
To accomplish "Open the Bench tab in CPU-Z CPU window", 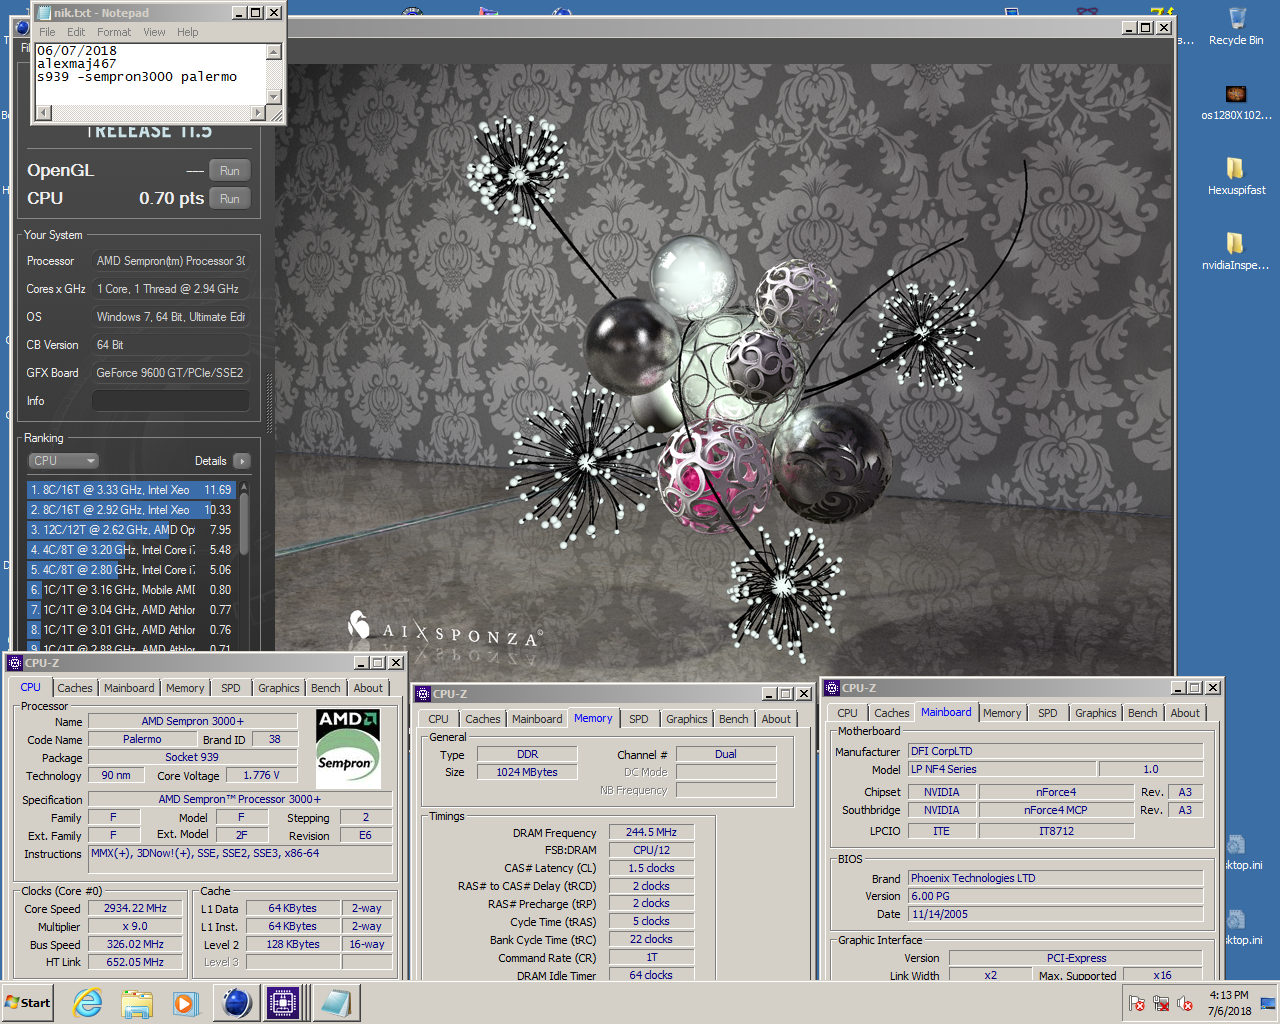I will tap(325, 688).
